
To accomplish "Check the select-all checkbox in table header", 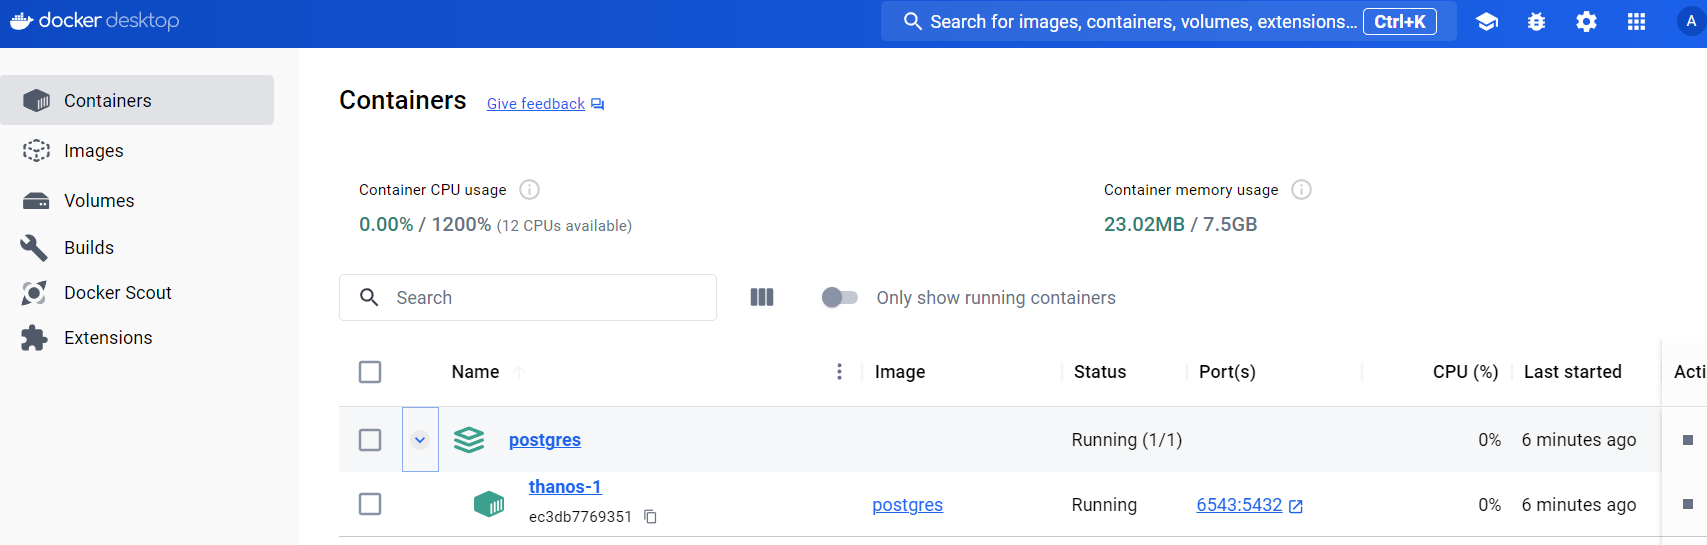I will pyautogui.click(x=370, y=372).
